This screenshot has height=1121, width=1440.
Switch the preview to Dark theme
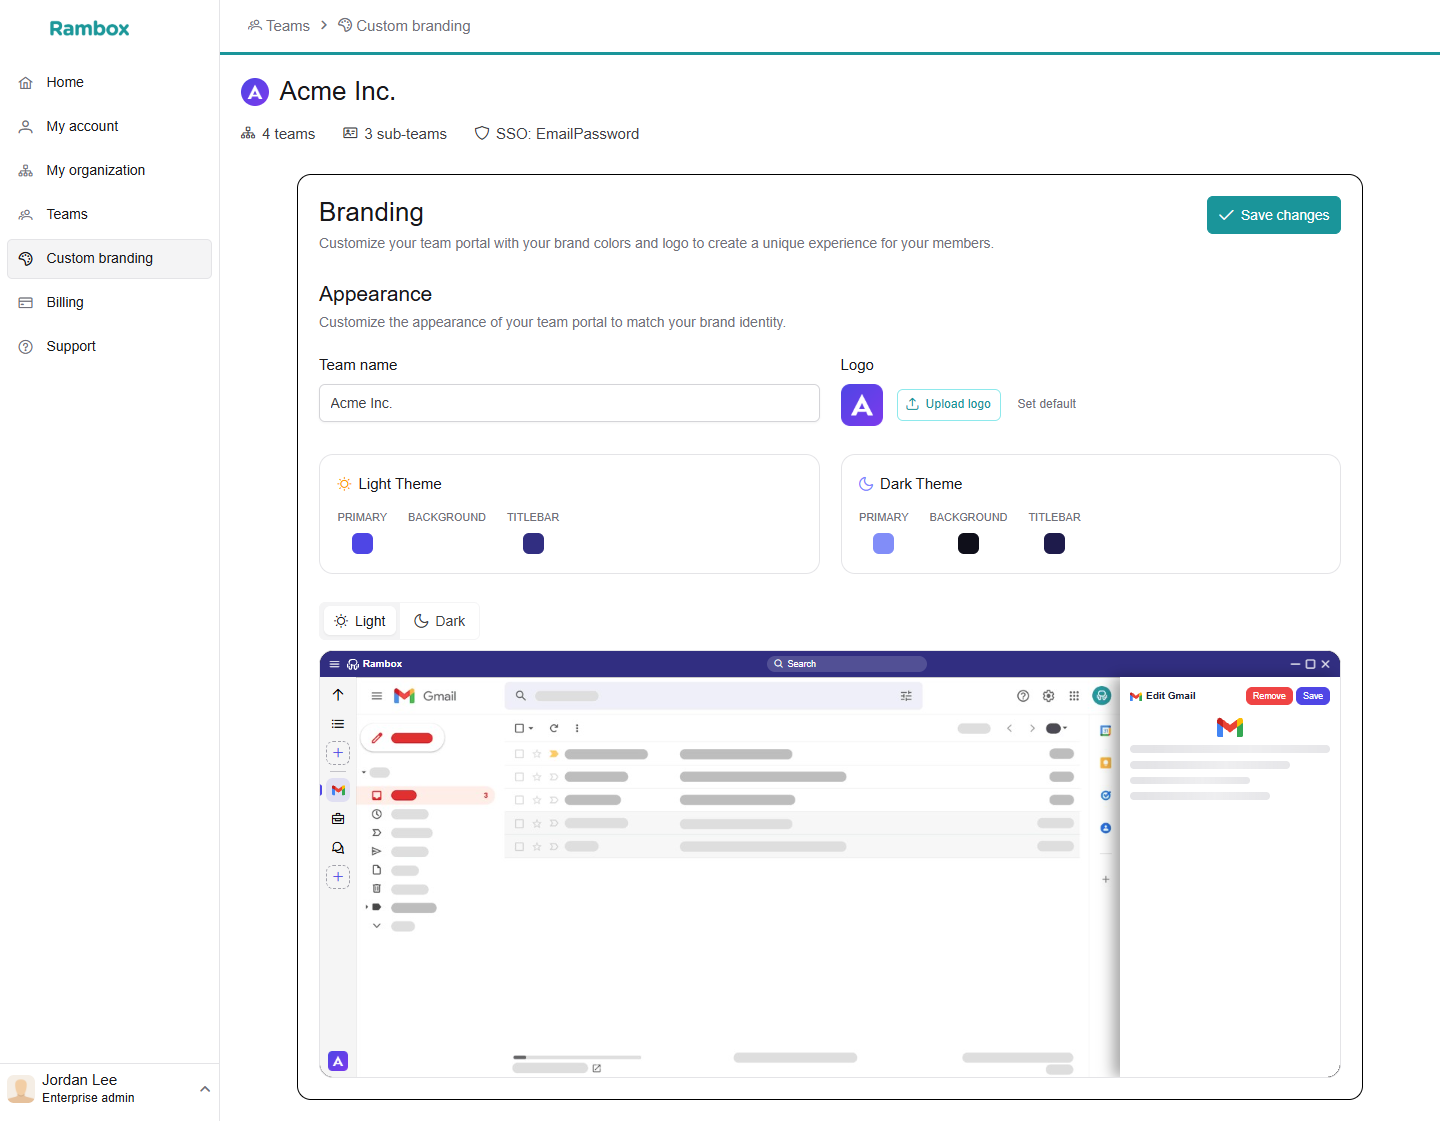coord(440,621)
